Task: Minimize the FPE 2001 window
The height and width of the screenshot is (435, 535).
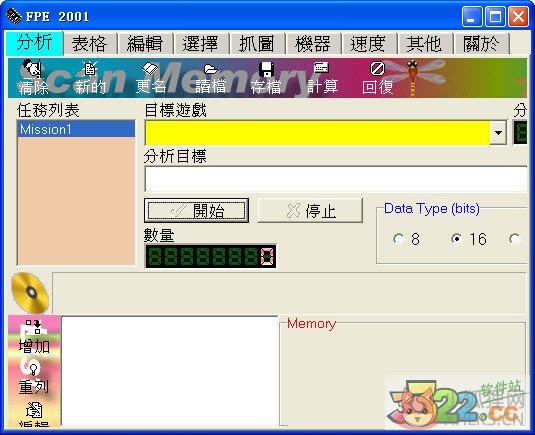Action: tap(472, 16)
